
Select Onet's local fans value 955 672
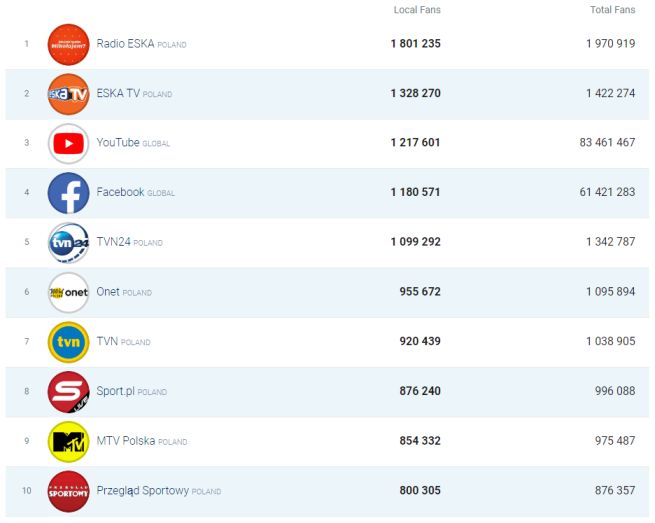420,292
